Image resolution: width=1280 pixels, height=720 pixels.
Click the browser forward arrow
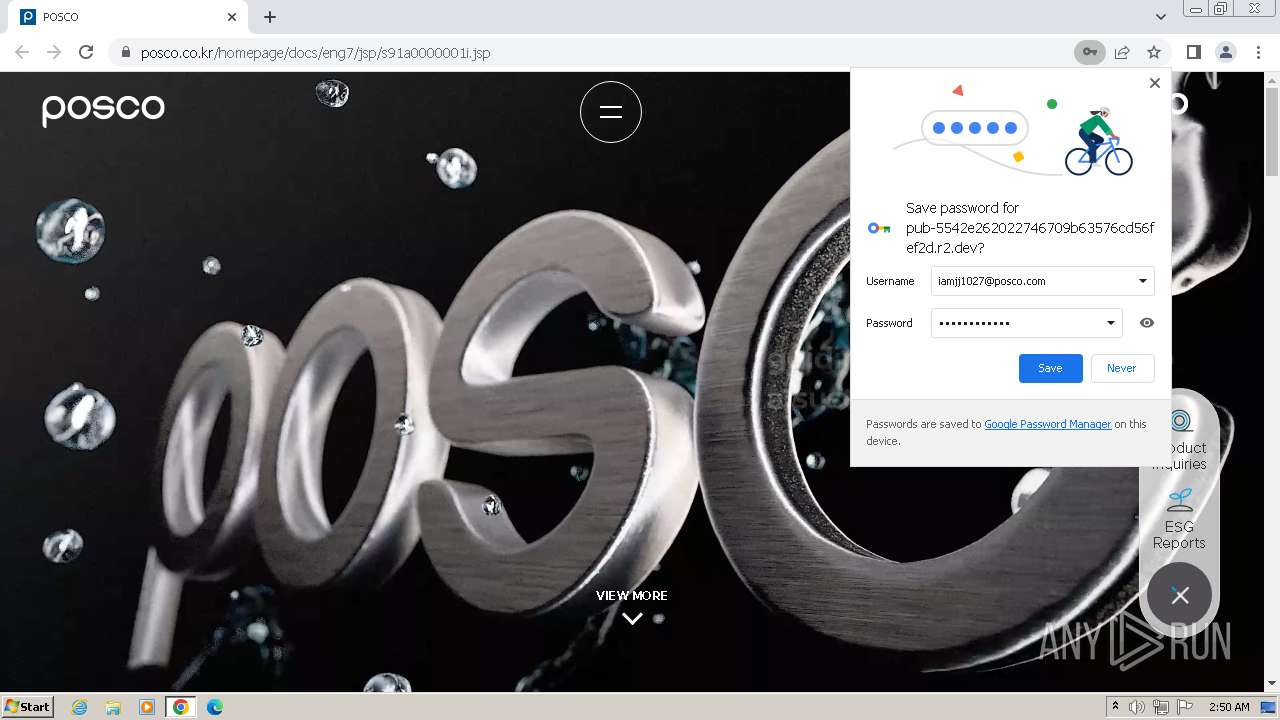click(54, 52)
